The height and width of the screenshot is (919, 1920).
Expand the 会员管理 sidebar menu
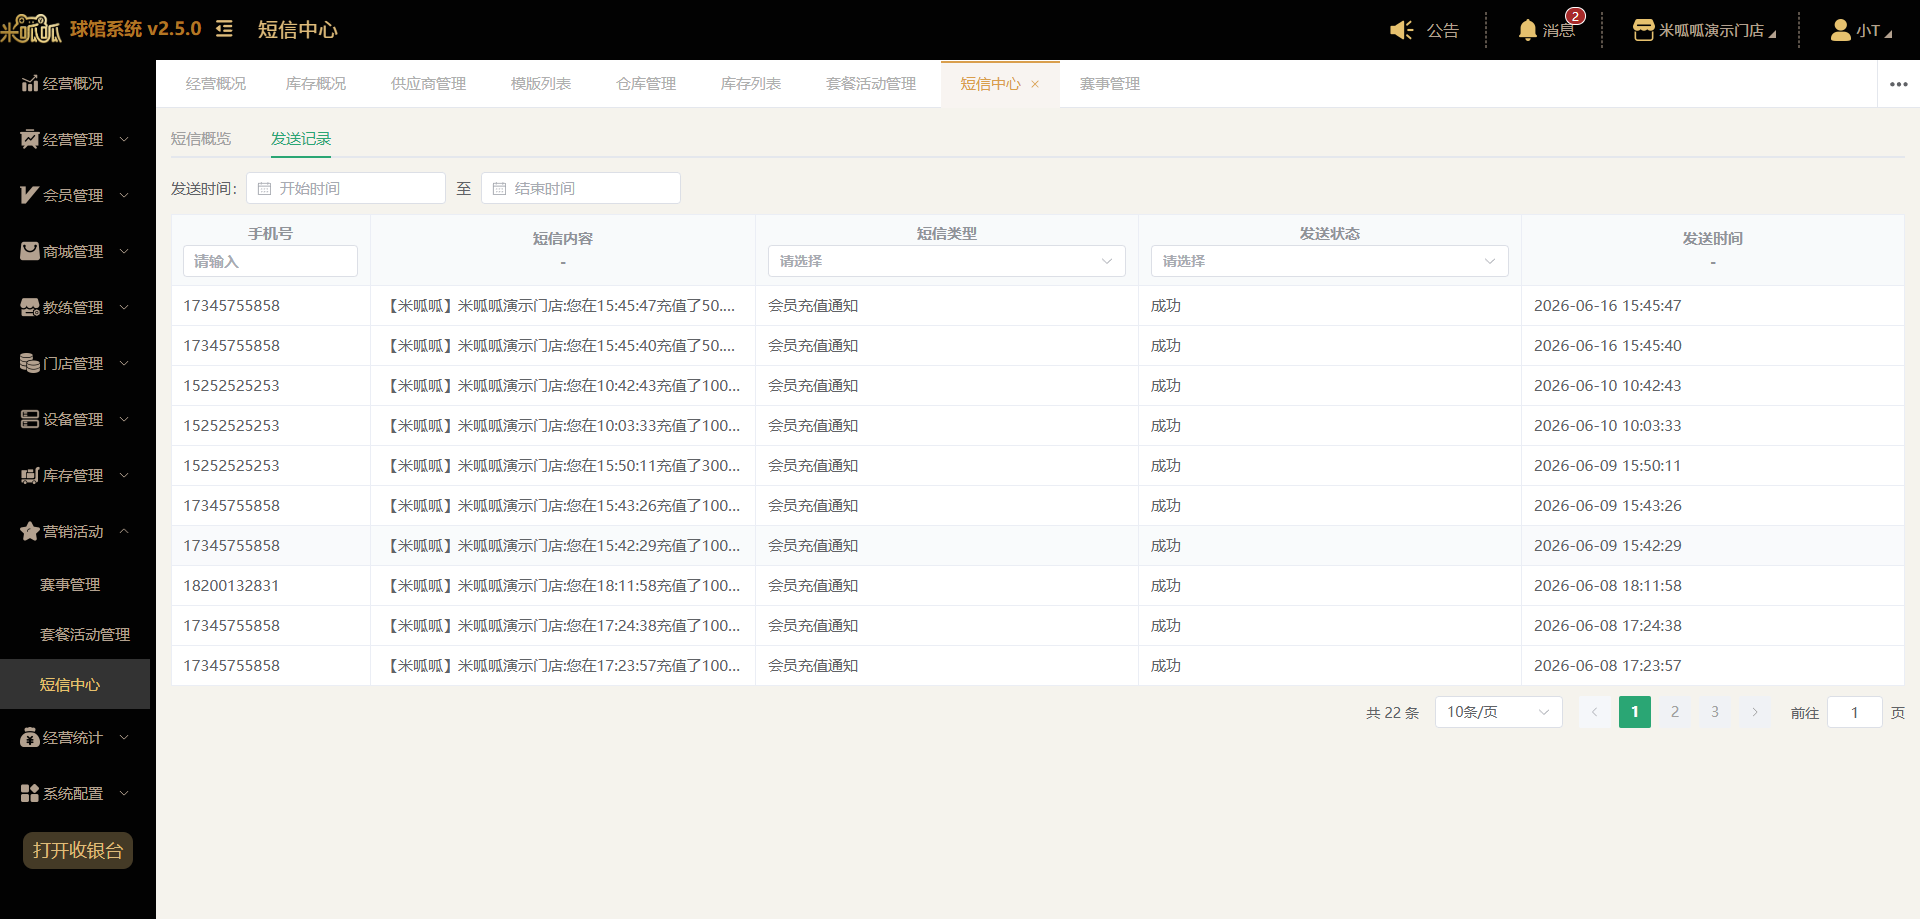[77, 195]
